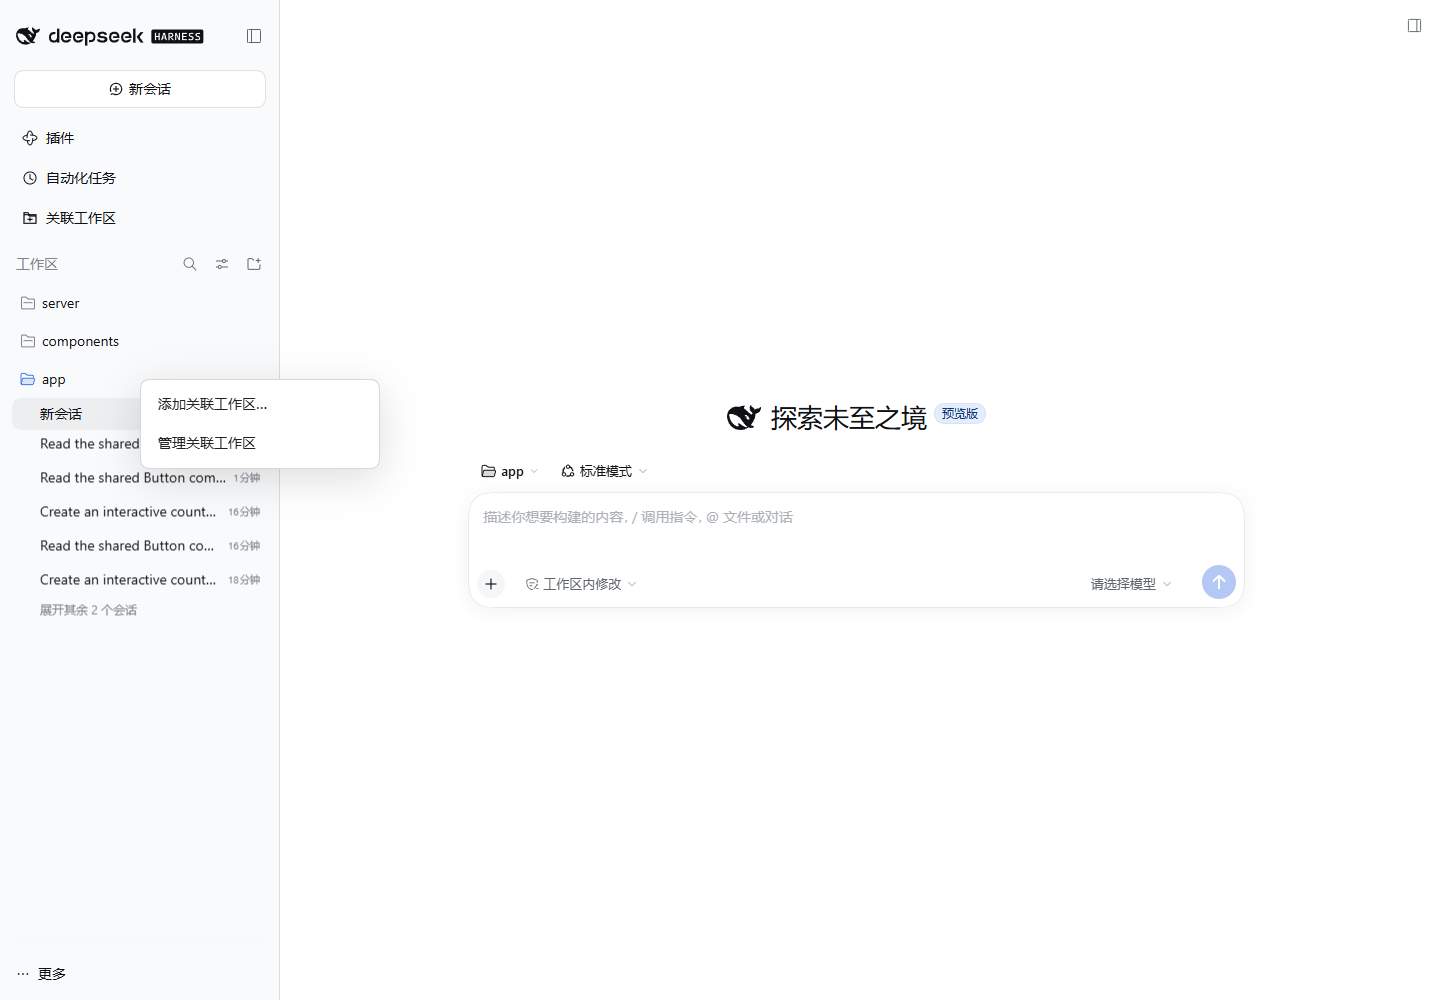Open 'Create an interactive count...' 18分钟 session
The height and width of the screenshot is (1000, 1440).
(140, 580)
